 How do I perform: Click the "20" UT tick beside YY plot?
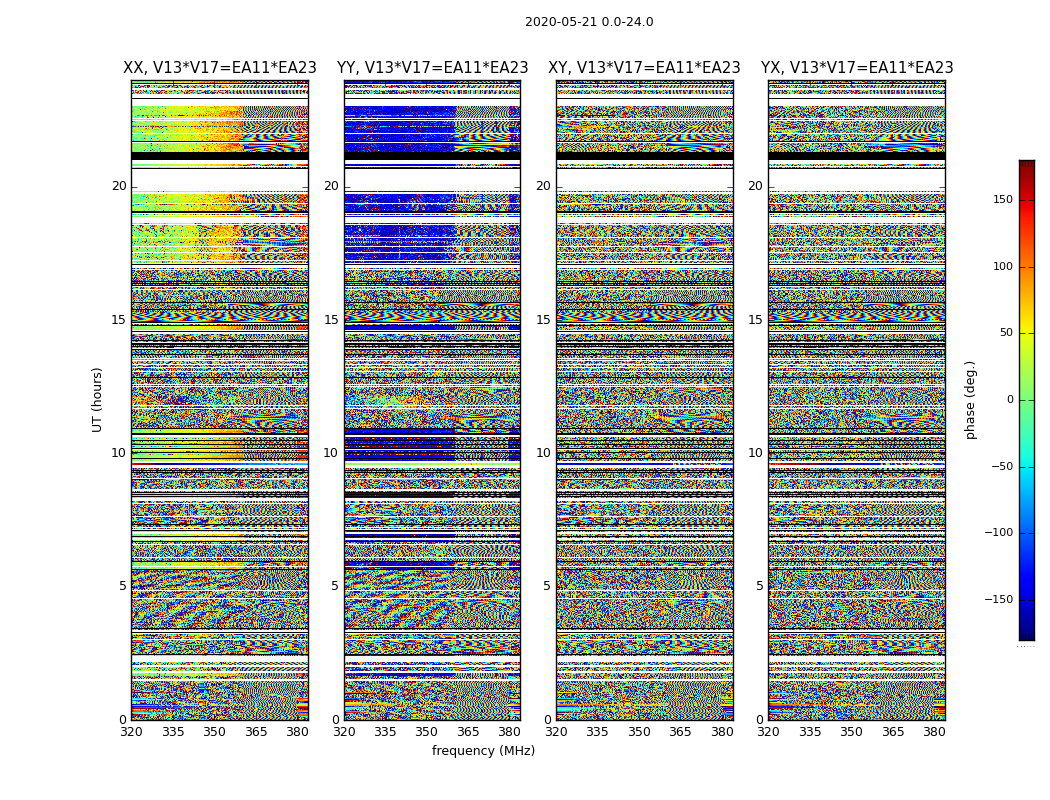[x=331, y=186]
